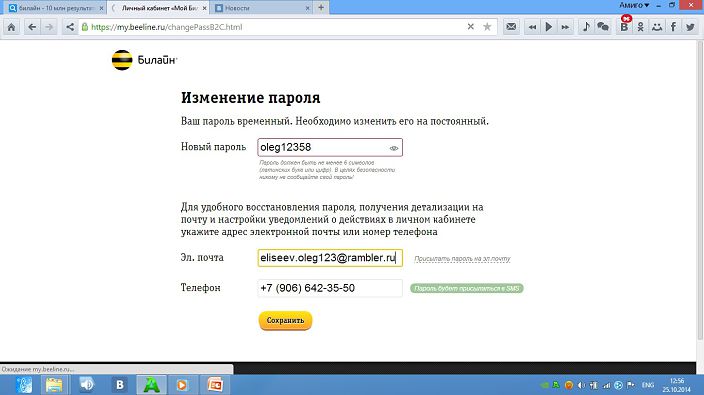Open the chat bubbles panel
This screenshot has width=704, height=395.
603,27
